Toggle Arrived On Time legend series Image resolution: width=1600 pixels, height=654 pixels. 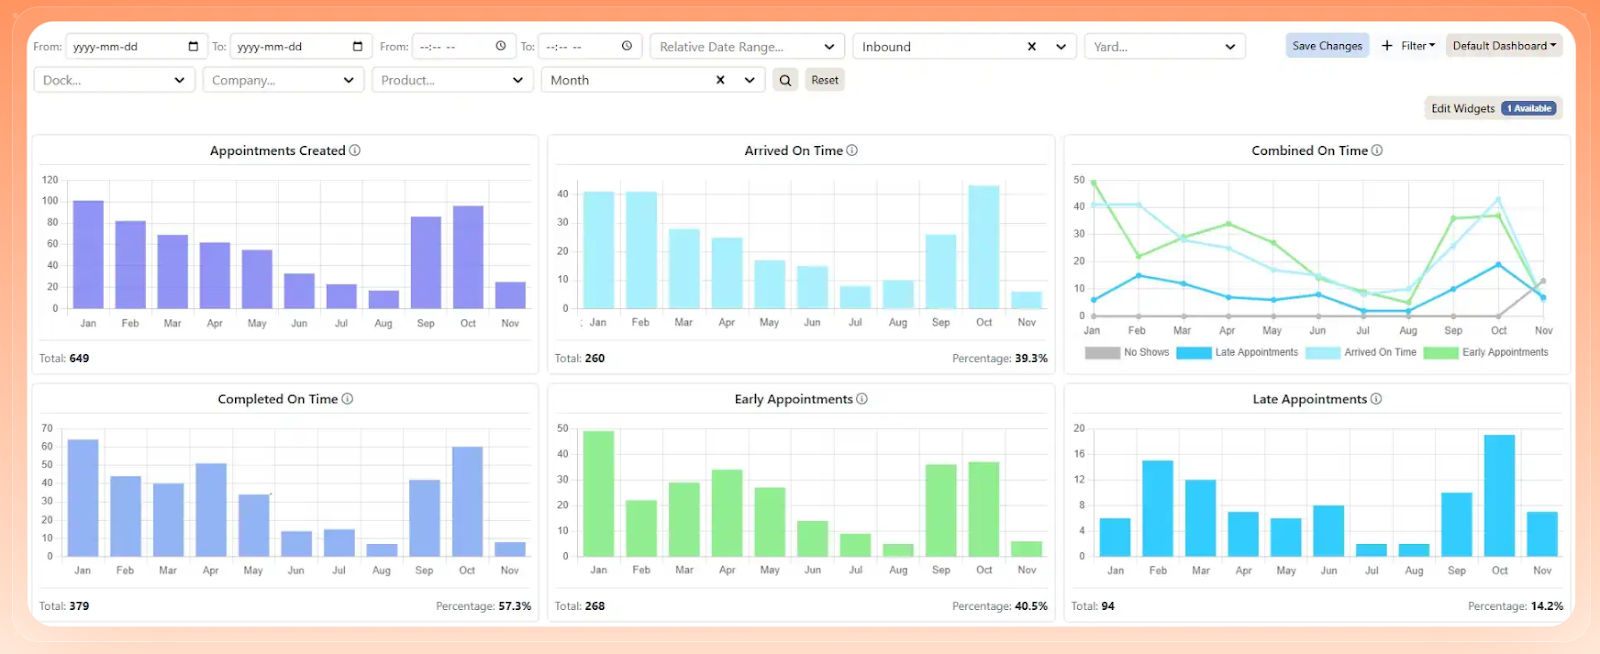click(x=1361, y=353)
